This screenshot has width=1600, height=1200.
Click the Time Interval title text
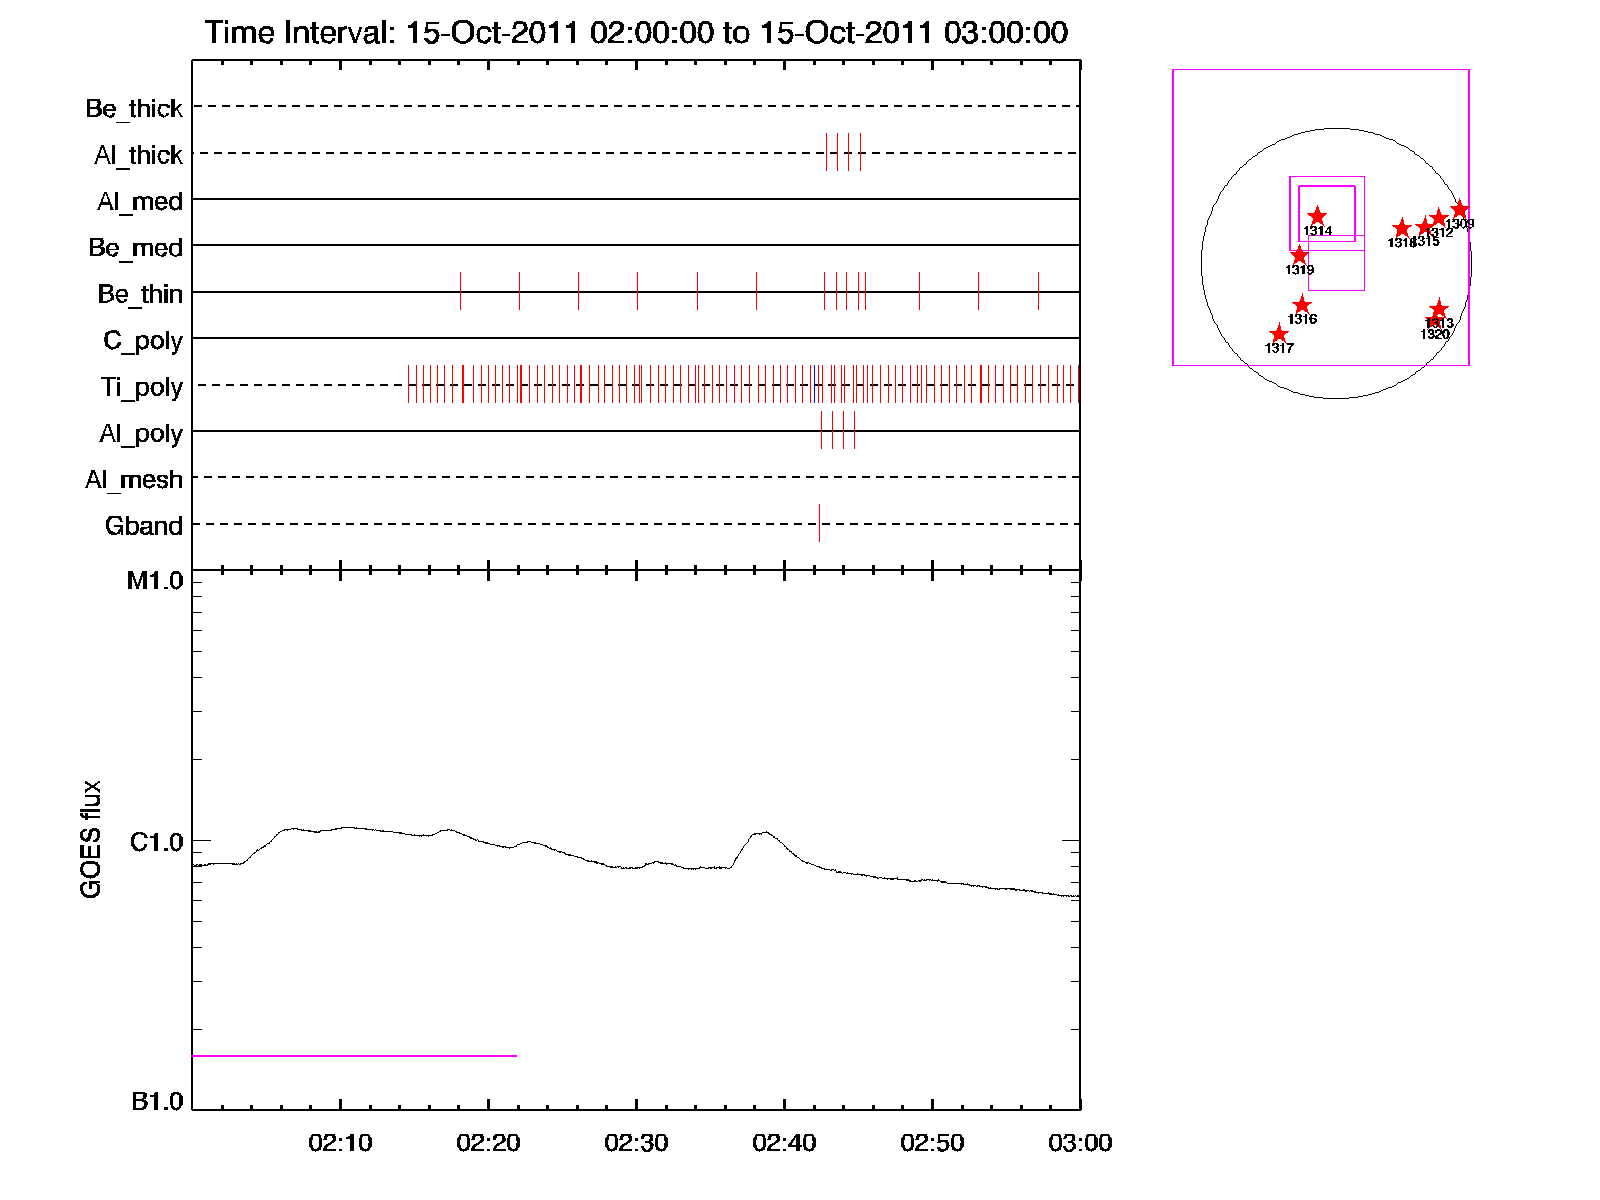pos(636,33)
